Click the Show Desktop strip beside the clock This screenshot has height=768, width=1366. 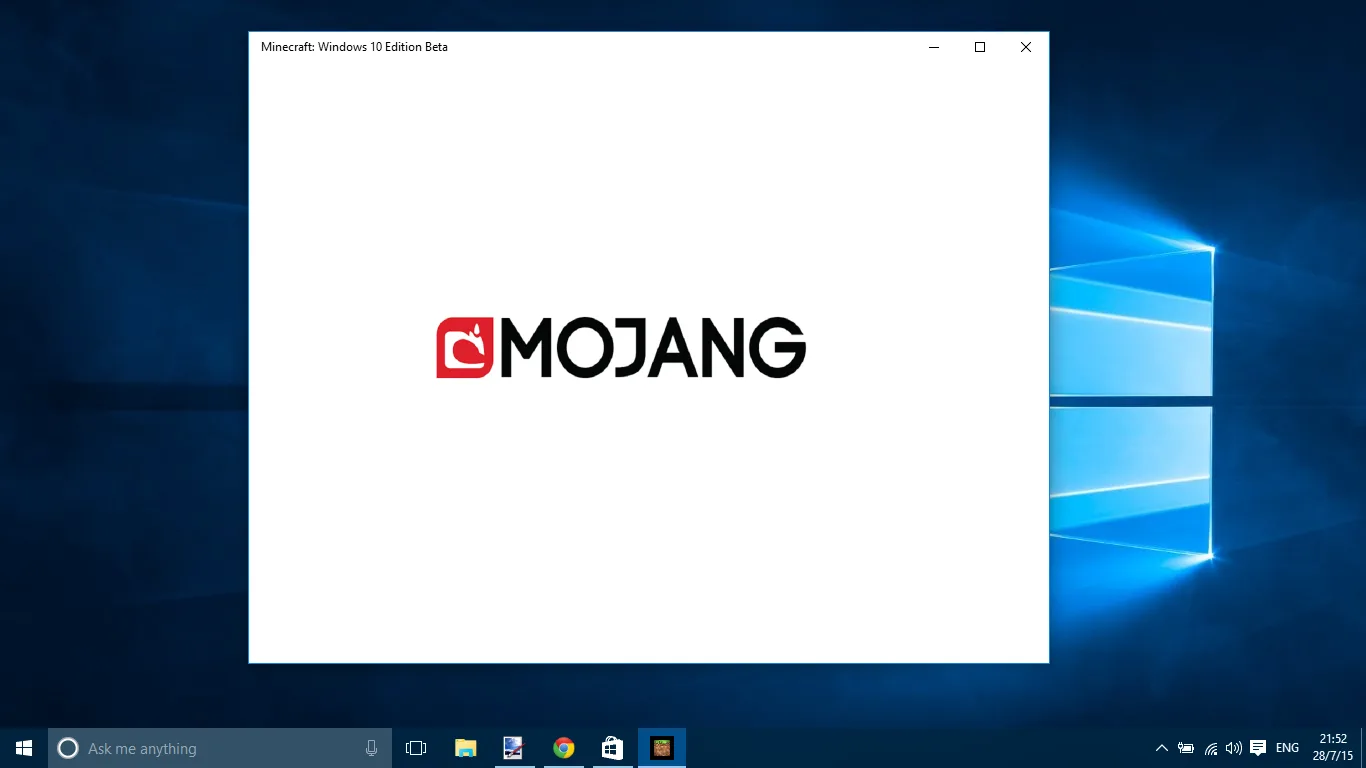click(x=1363, y=748)
